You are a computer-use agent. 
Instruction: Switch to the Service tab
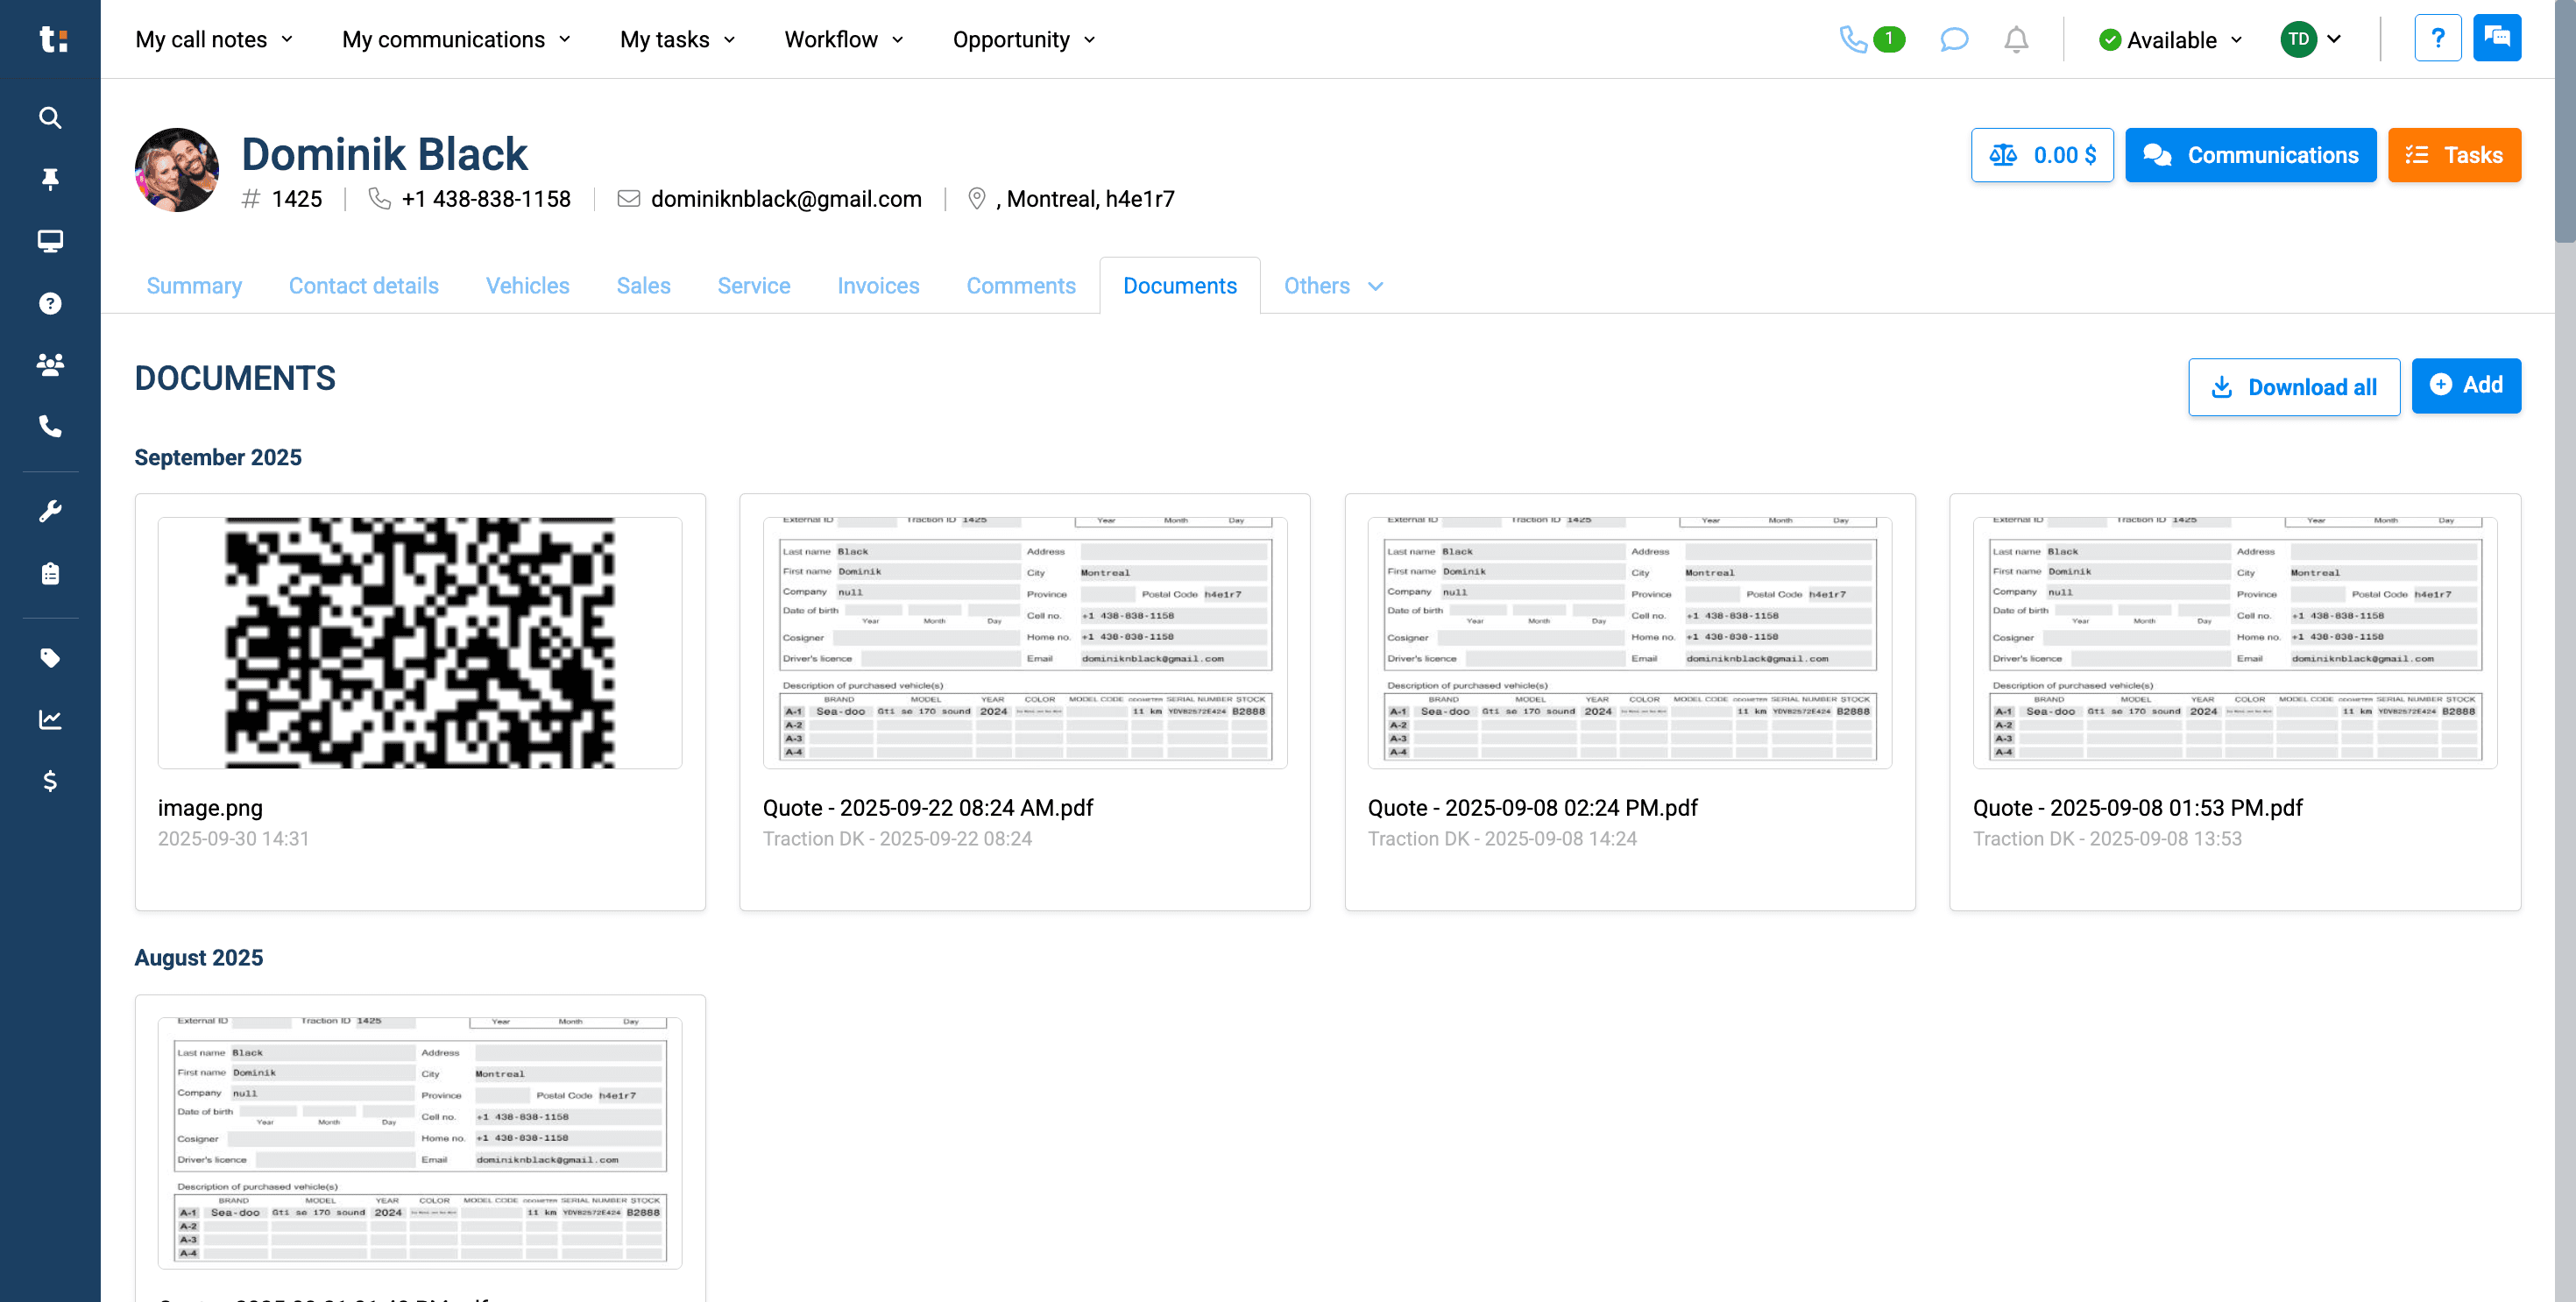[x=754, y=286]
